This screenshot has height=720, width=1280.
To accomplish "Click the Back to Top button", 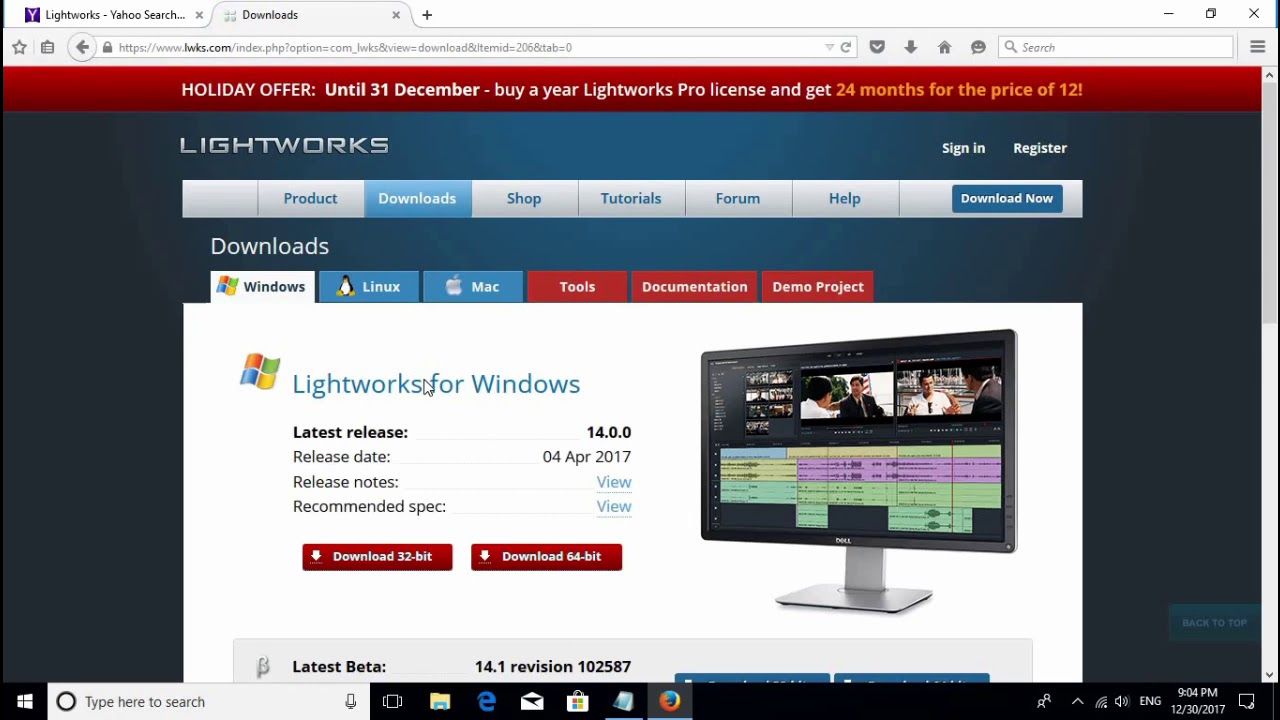I will click(1214, 622).
